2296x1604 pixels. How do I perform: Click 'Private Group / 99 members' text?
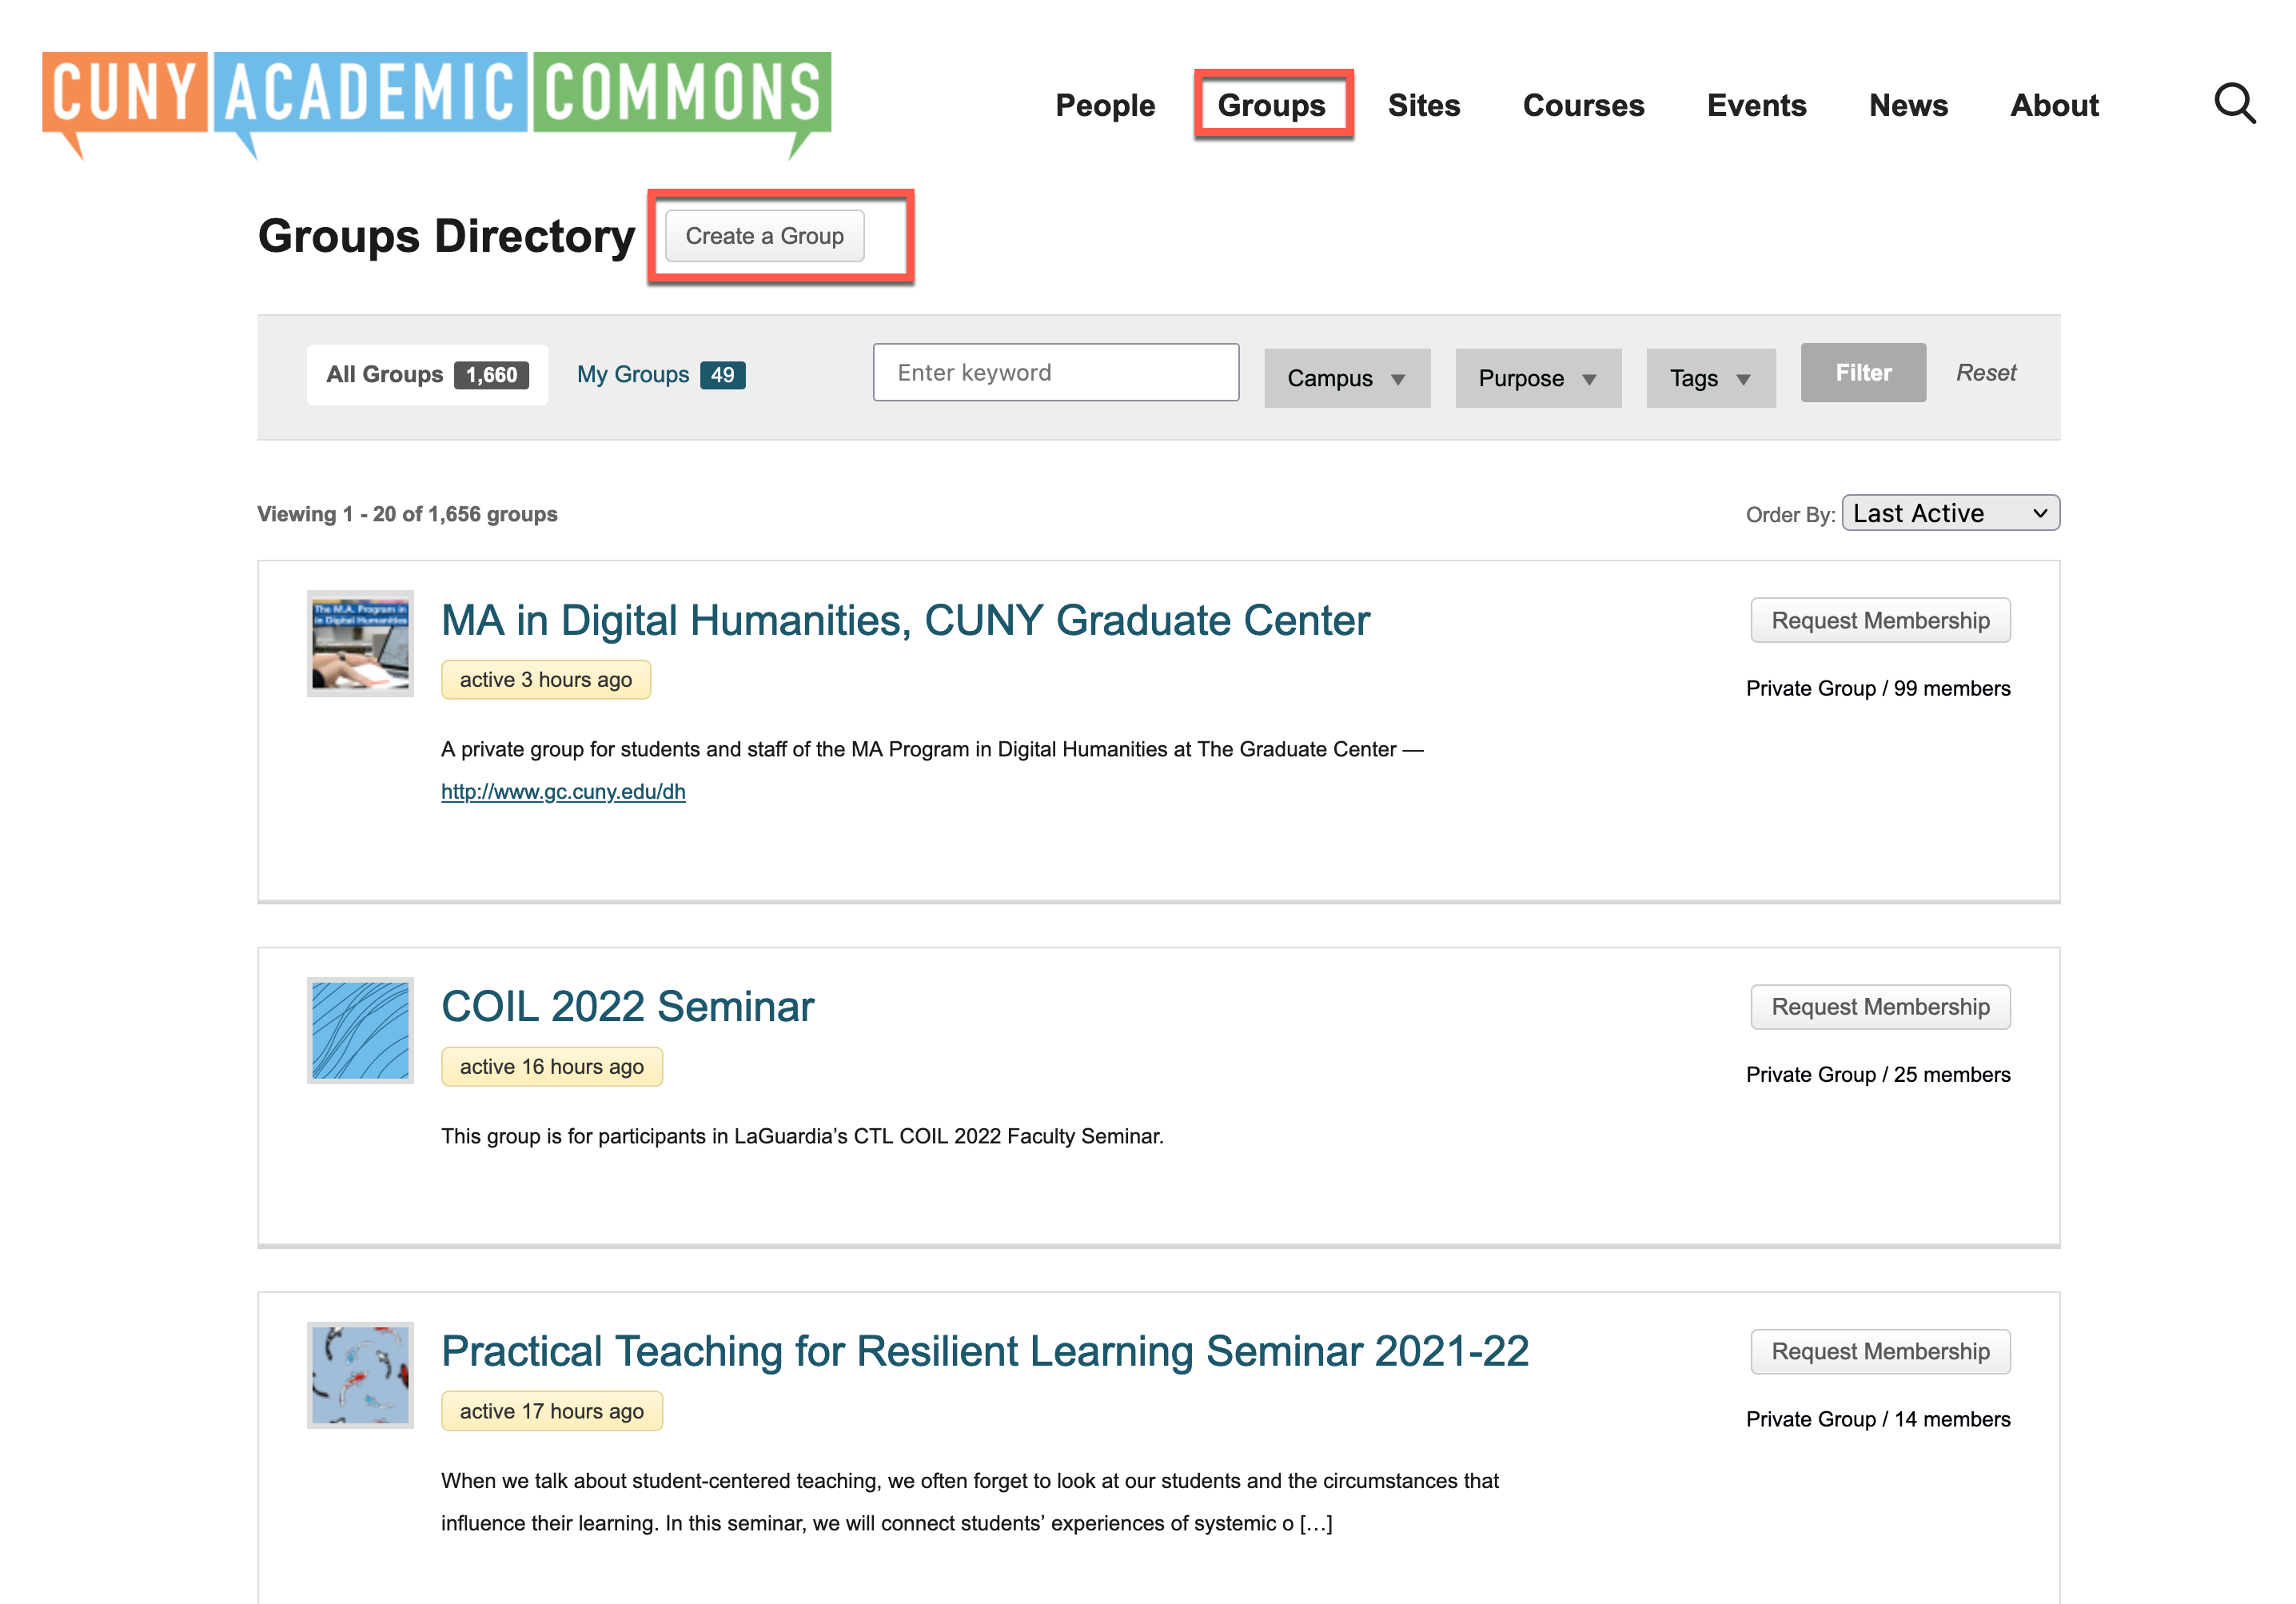click(x=1877, y=688)
